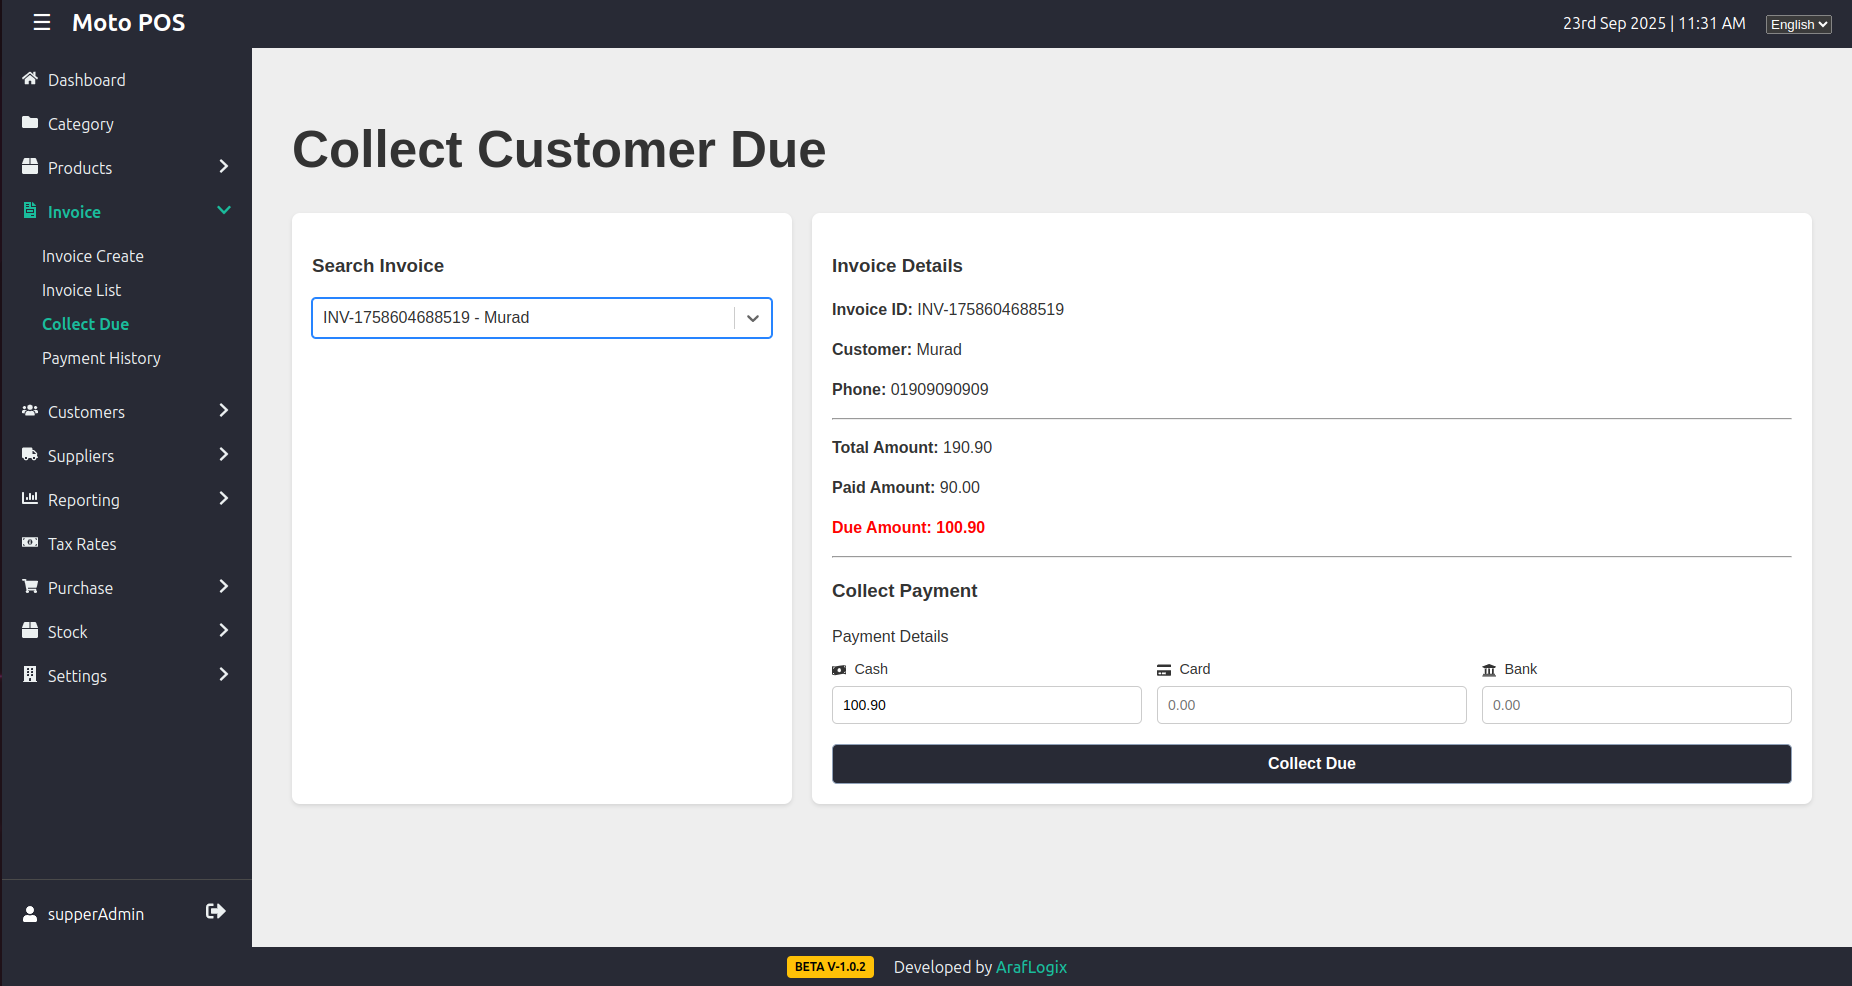Screen dimensions: 1852x986
Task: Click the Purchase cart icon
Action: [x=30, y=587]
